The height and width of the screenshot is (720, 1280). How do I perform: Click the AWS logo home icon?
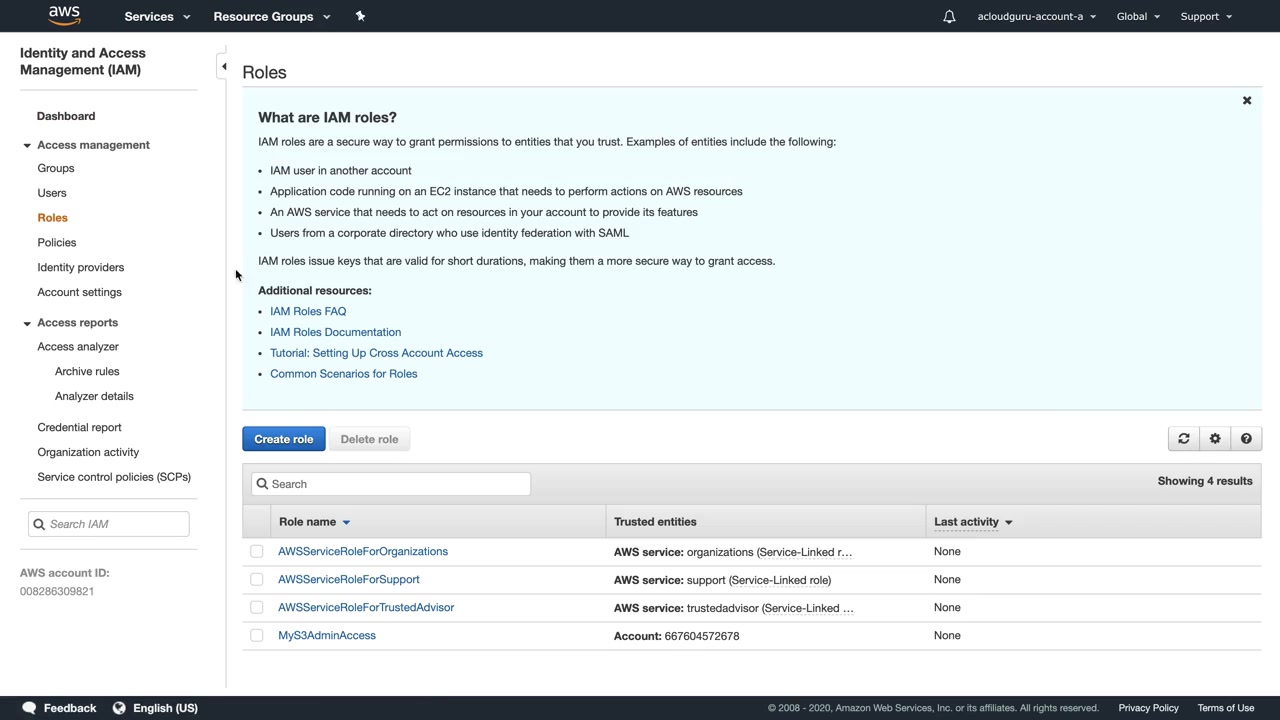click(x=64, y=15)
